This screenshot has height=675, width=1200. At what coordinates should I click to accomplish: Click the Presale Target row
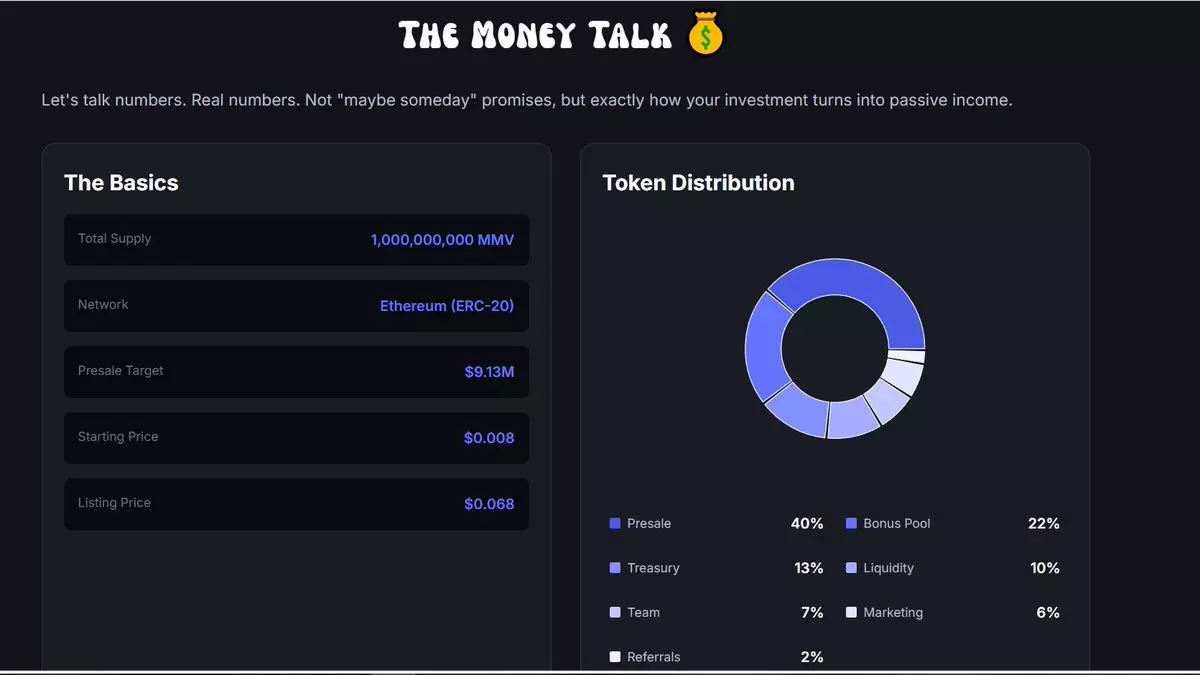[296, 372]
